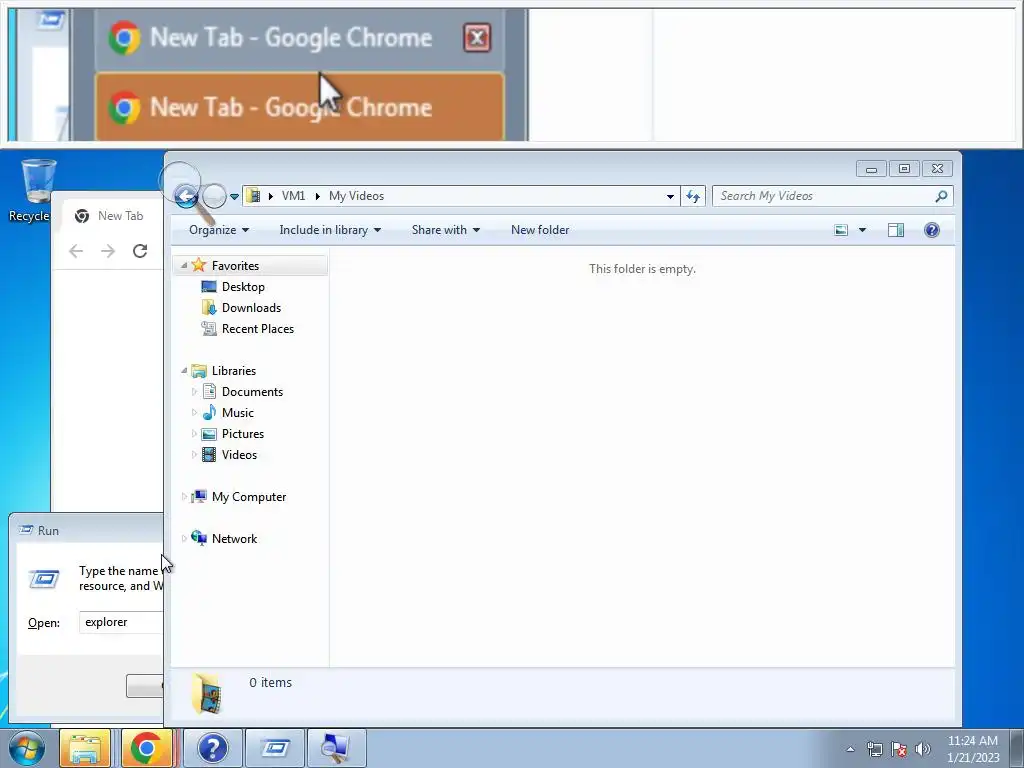Switch to Chrome's New Tab tab
The image size is (1024, 768).
(x=111, y=216)
